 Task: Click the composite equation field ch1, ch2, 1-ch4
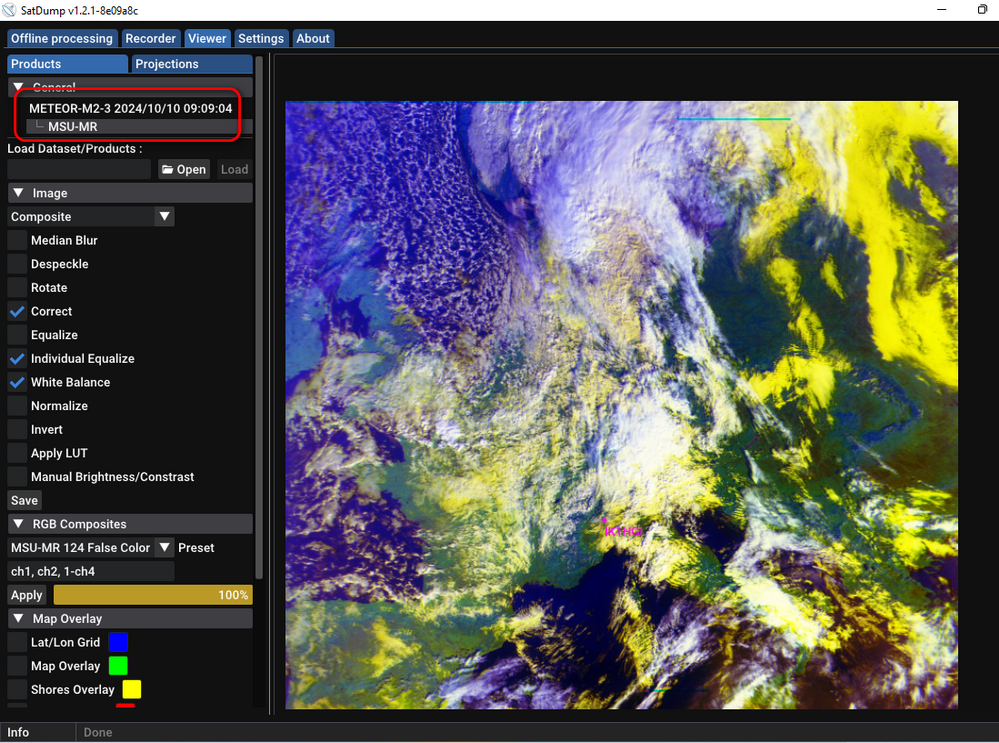(x=90, y=571)
